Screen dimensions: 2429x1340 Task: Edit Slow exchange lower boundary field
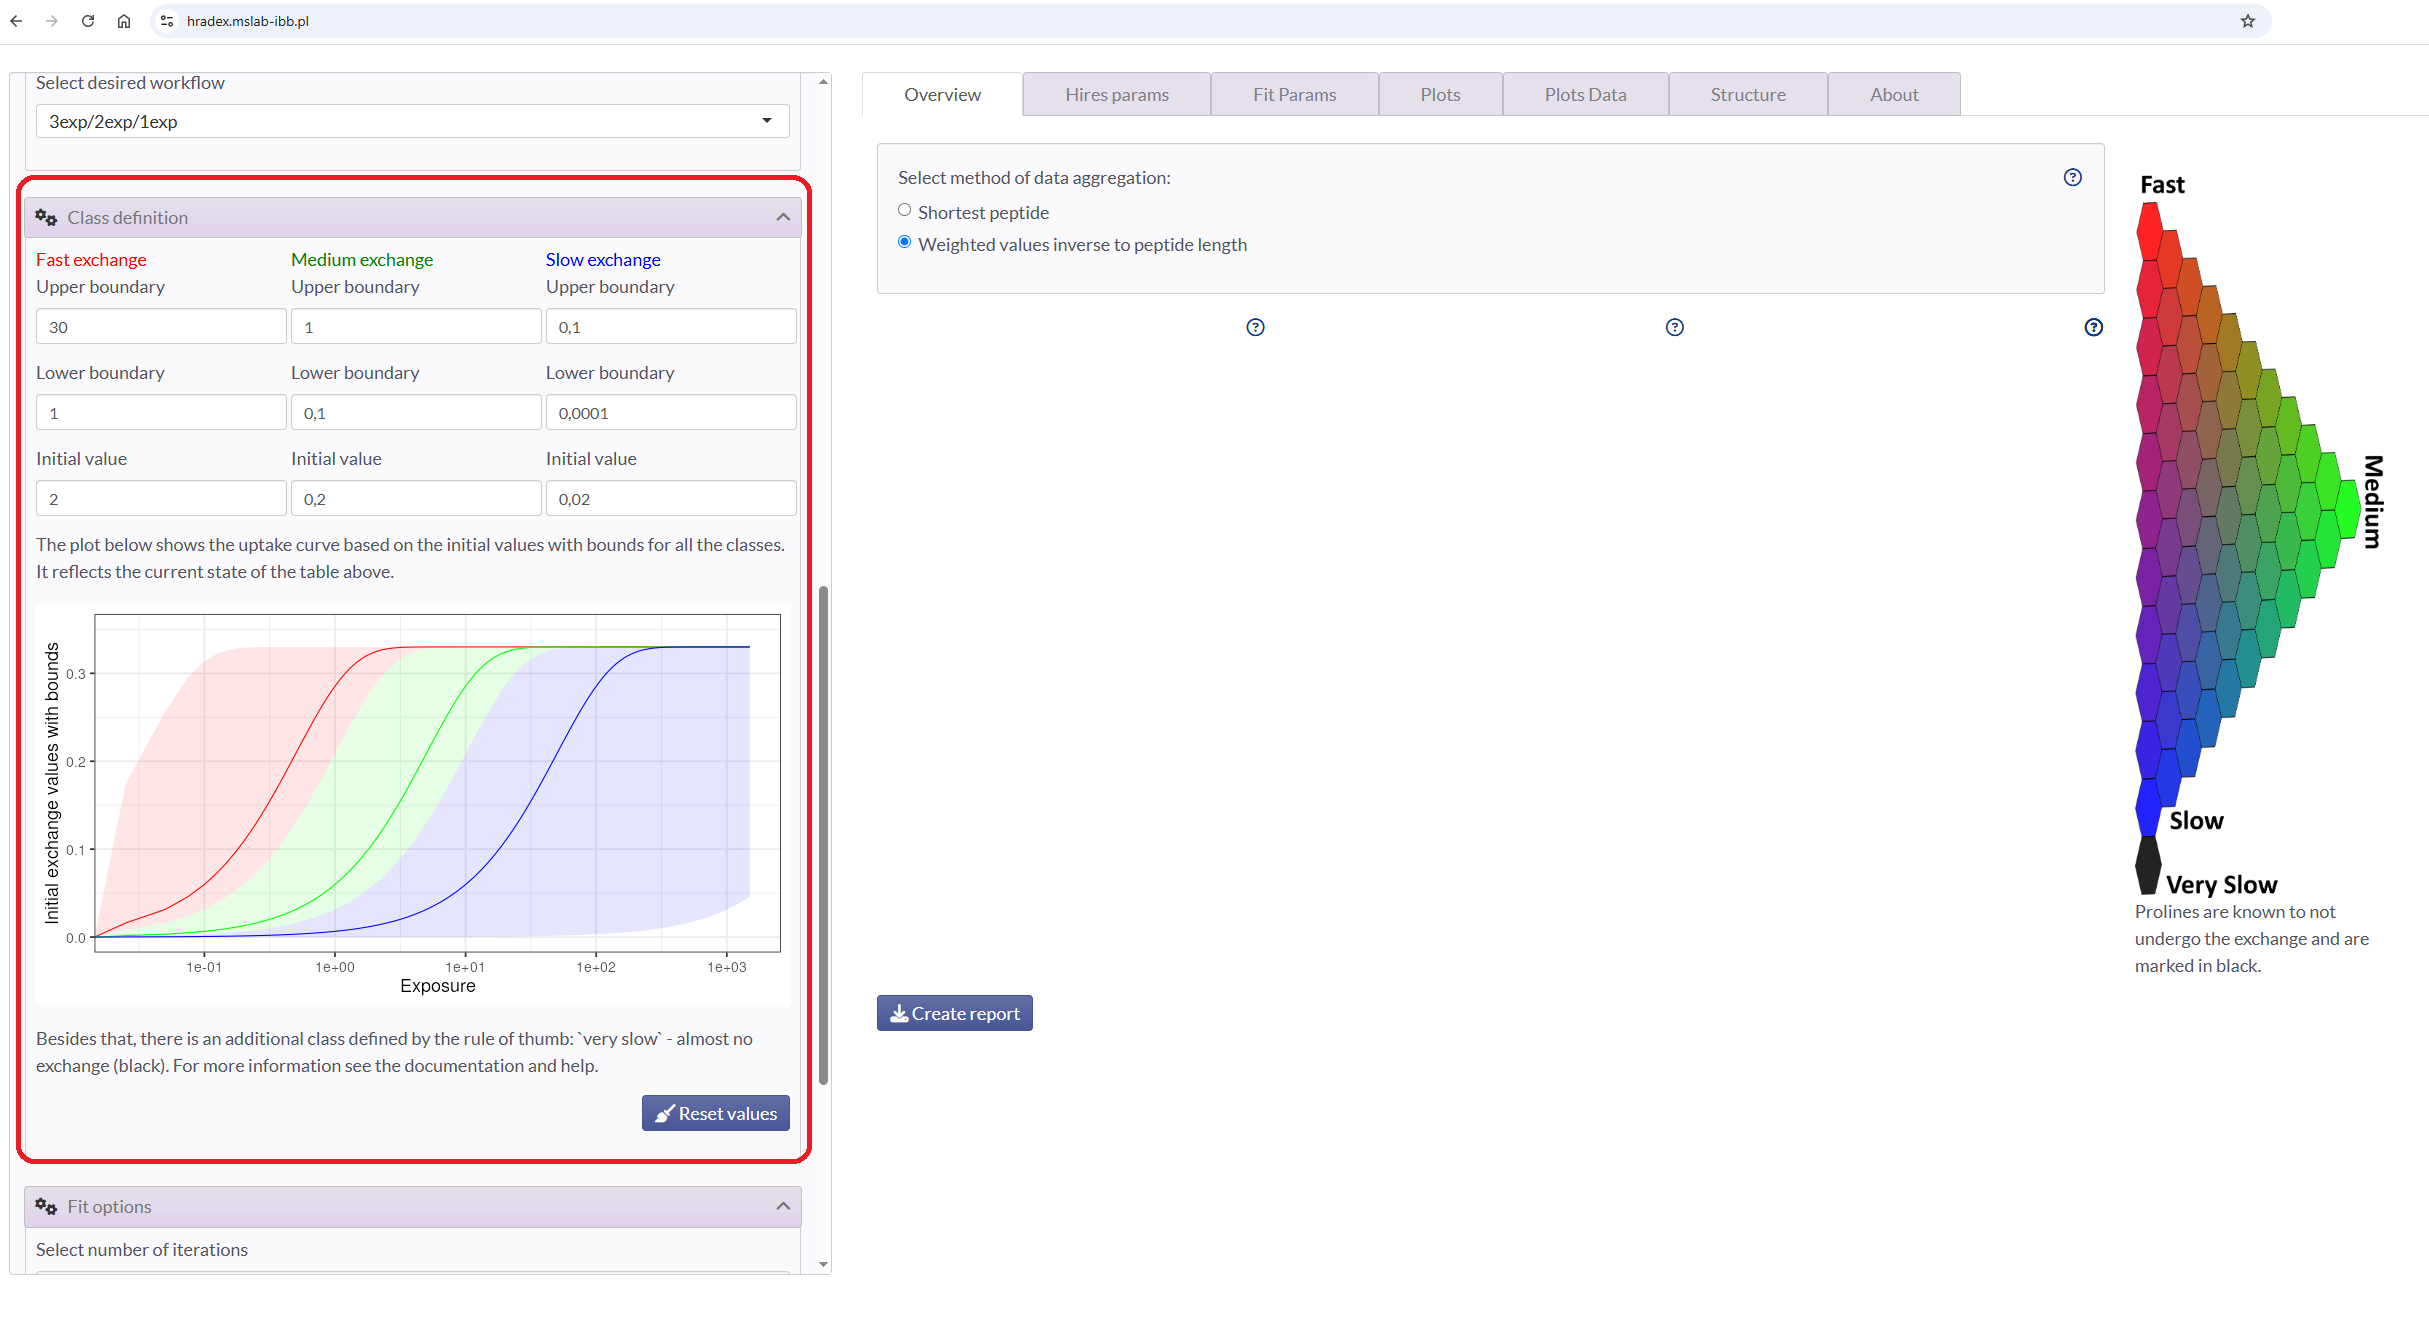pos(671,413)
